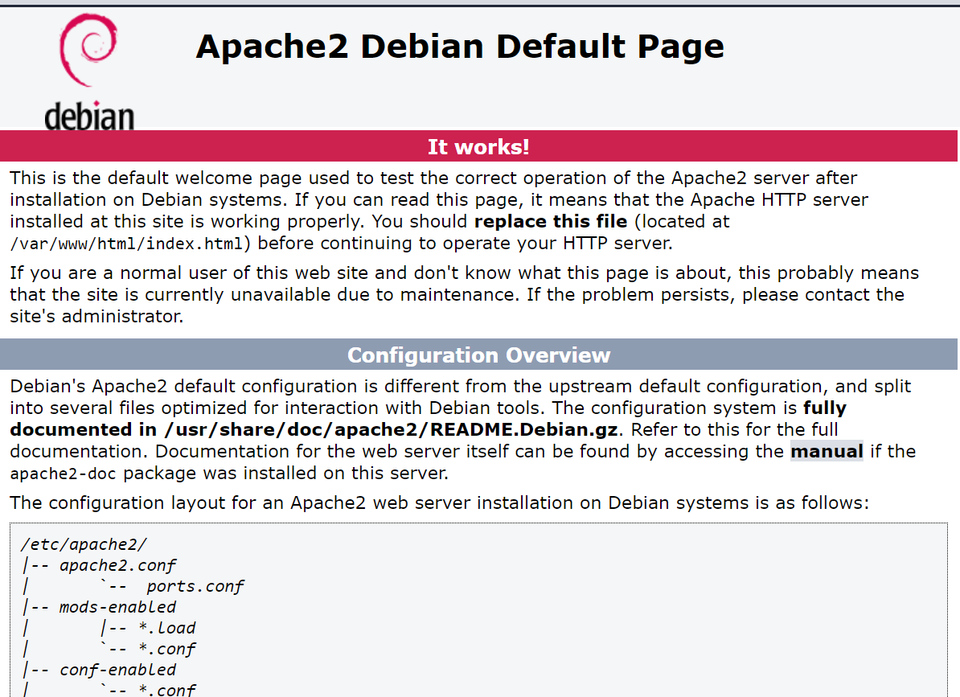Screen dimensions: 960x697
Task: Select the mods-enabled directory entry
Action: pyautogui.click(x=117, y=607)
